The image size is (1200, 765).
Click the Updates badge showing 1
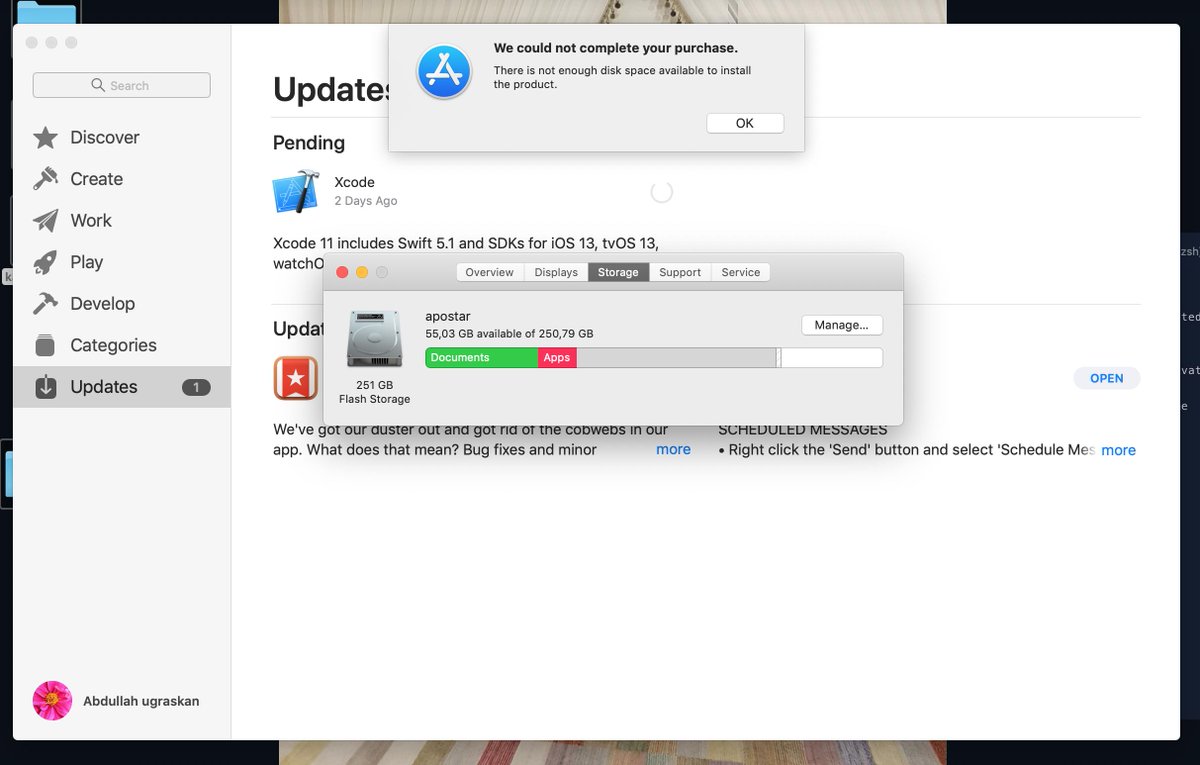point(196,387)
